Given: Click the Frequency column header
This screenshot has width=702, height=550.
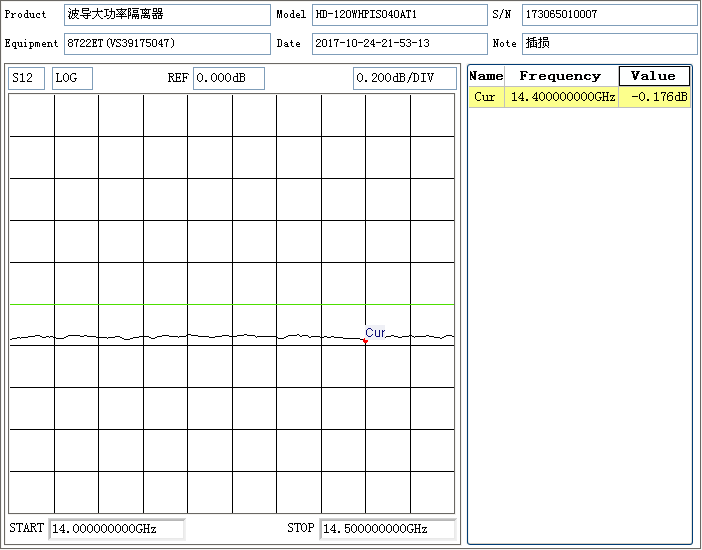Looking at the screenshot, I should (x=561, y=76).
